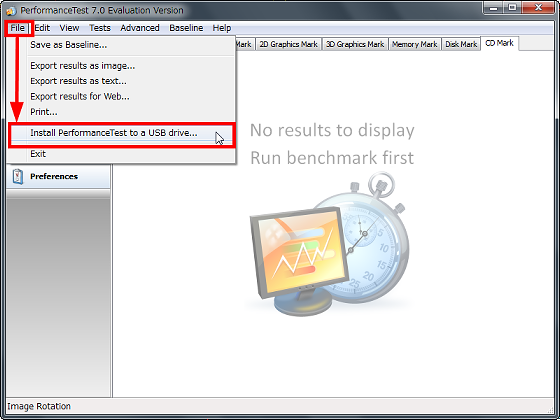Click Install PerformanceTest to a USB drive...

click(121, 133)
